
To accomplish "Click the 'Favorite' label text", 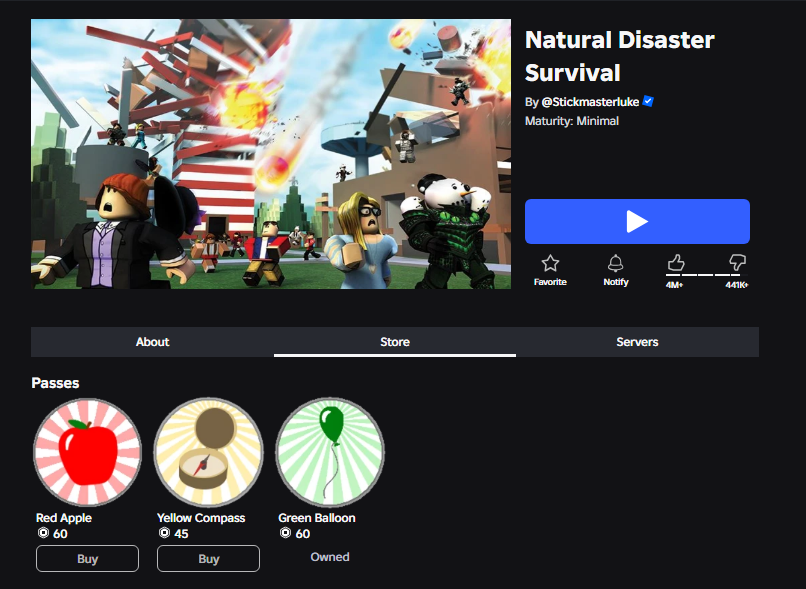I will click(x=550, y=282).
